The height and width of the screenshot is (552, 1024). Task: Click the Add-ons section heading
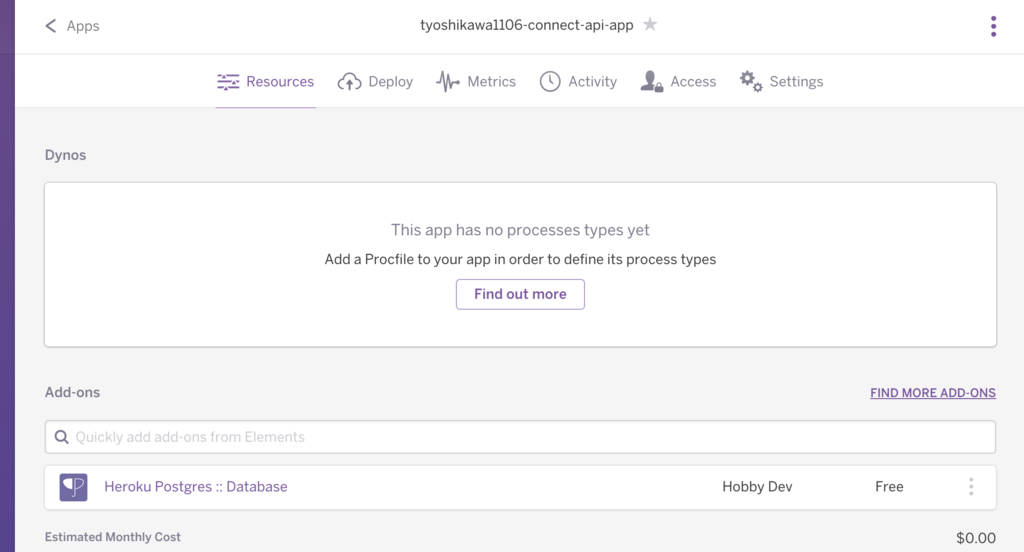[x=72, y=393]
